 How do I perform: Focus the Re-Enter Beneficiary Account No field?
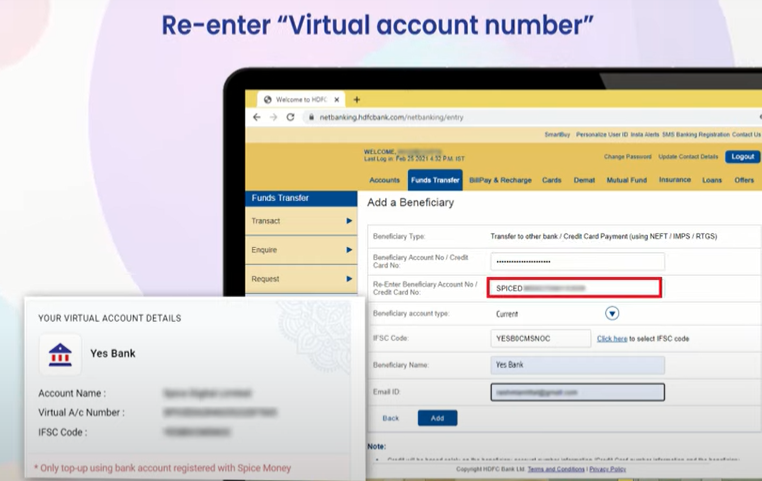click(574, 288)
